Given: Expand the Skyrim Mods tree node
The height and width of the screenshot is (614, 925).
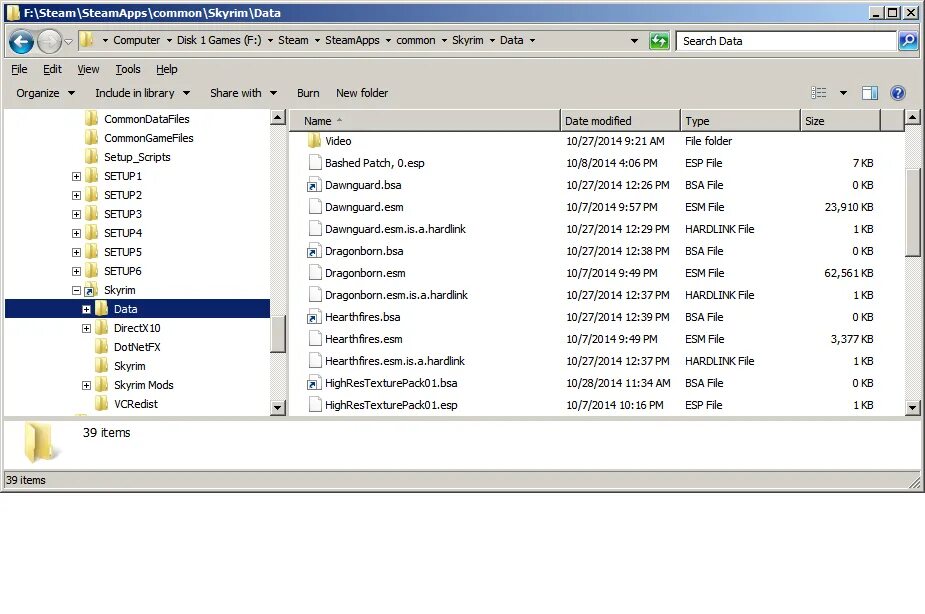Looking at the screenshot, I should coord(86,385).
